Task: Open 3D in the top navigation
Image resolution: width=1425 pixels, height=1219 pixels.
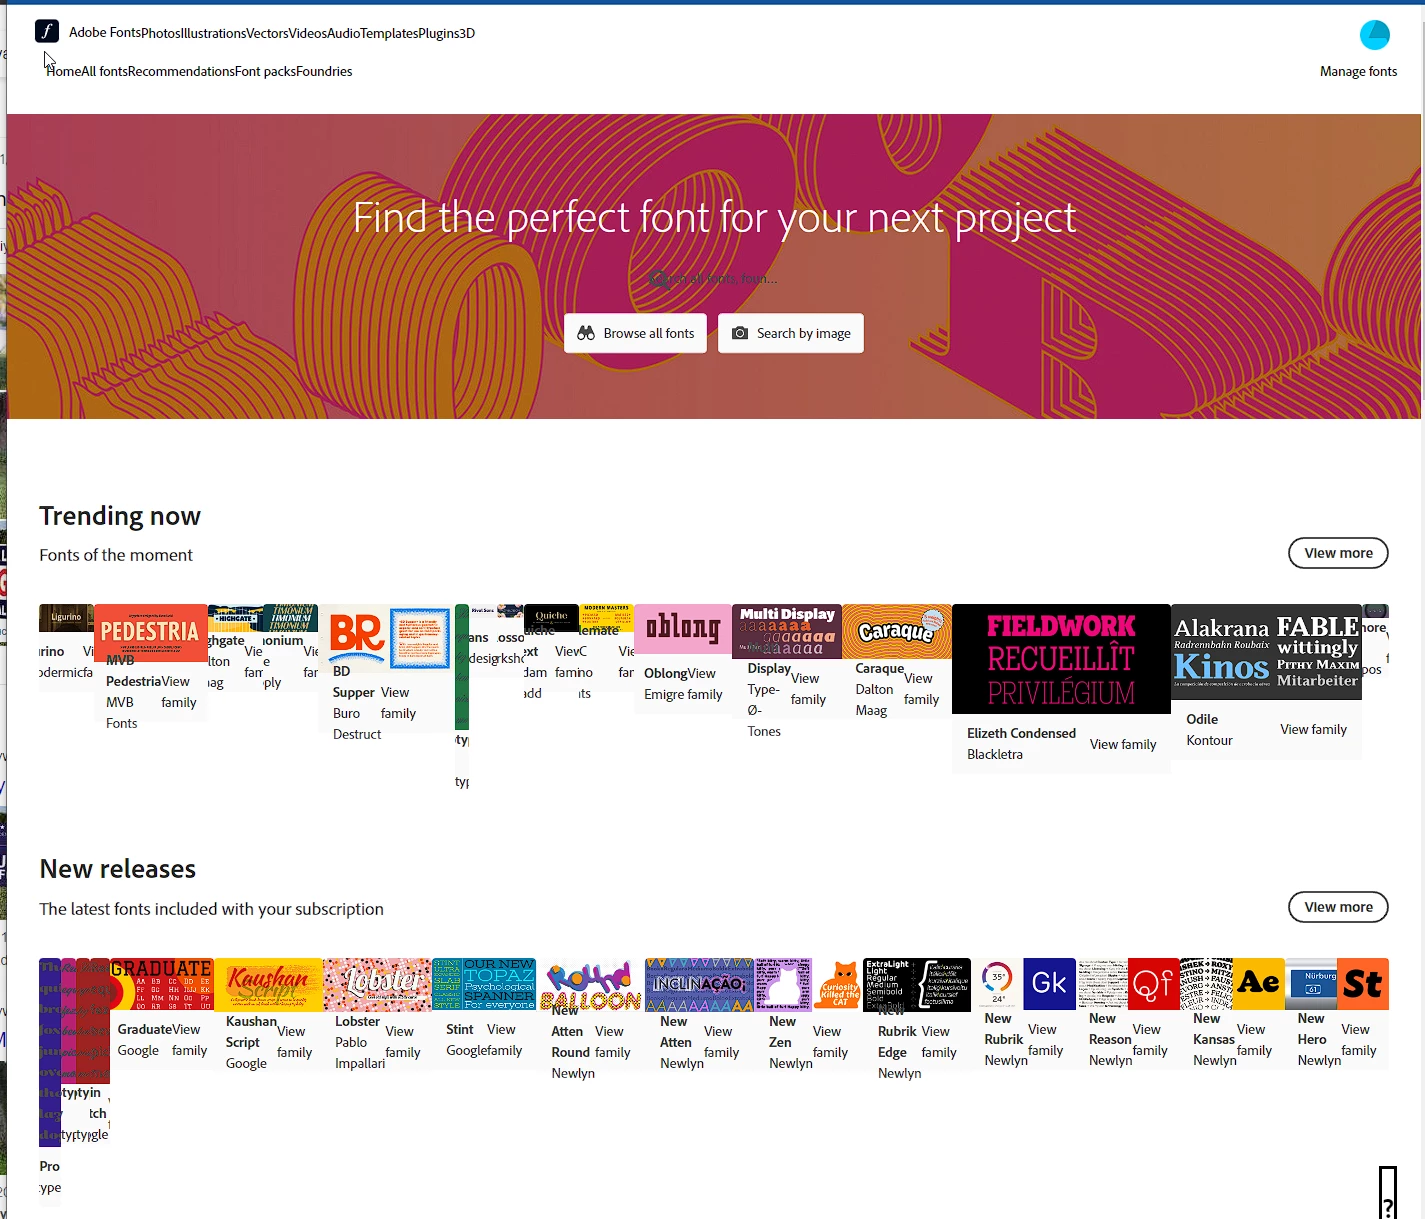Action: [467, 33]
